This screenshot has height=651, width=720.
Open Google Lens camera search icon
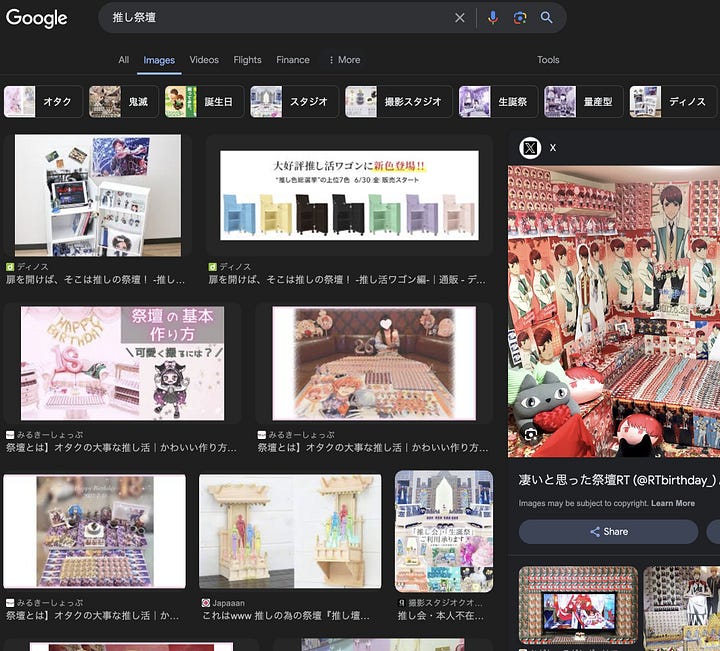(520, 18)
